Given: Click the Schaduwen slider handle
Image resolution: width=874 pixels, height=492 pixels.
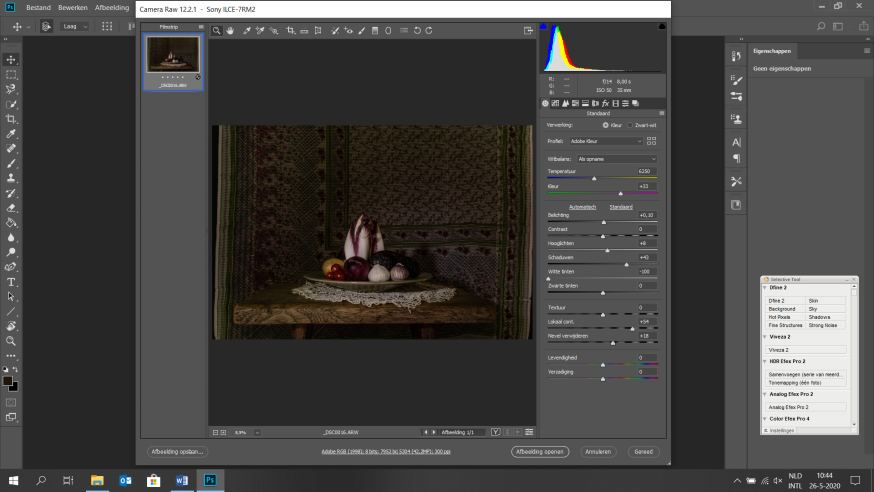Looking at the screenshot, I should point(626,264).
